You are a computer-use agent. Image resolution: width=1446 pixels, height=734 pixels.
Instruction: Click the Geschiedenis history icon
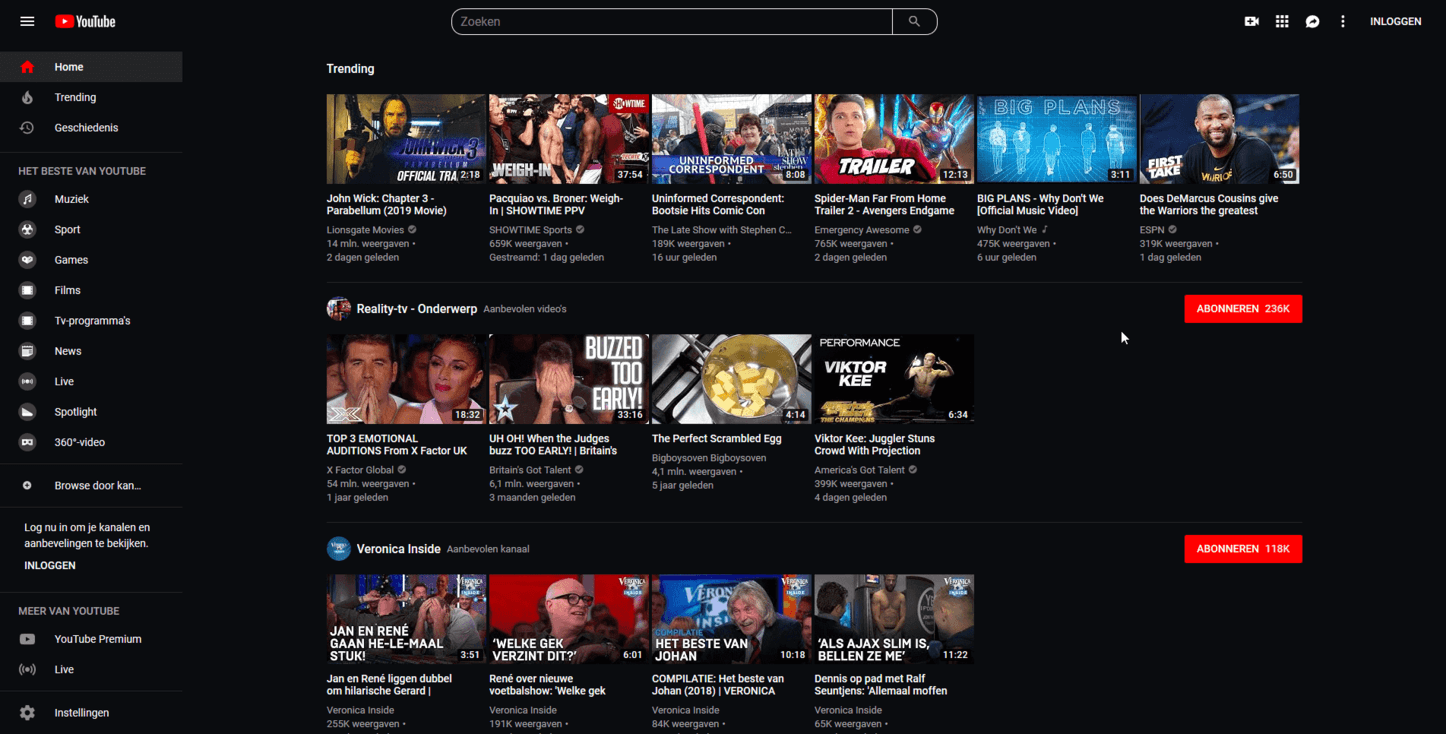click(x=27, y=128)
